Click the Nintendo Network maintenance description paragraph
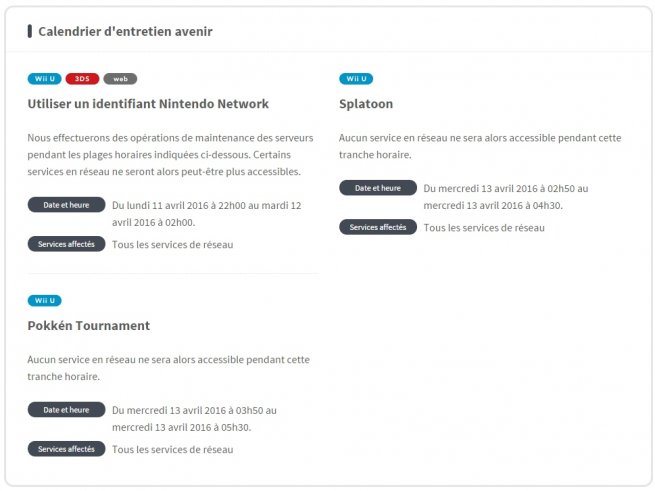 tap(170, 154)
